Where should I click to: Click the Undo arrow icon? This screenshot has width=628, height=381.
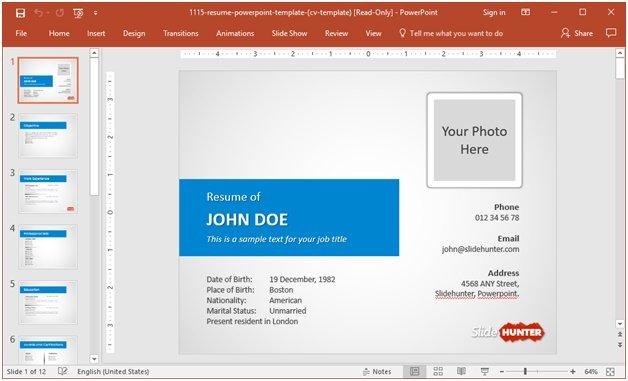(38, 13)
